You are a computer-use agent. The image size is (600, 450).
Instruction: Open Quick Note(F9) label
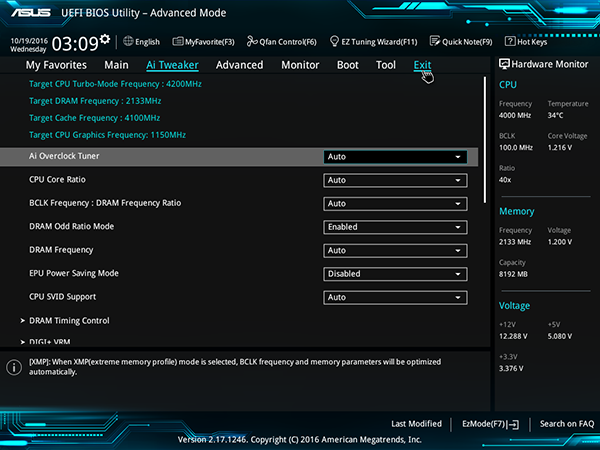point(467,42)
